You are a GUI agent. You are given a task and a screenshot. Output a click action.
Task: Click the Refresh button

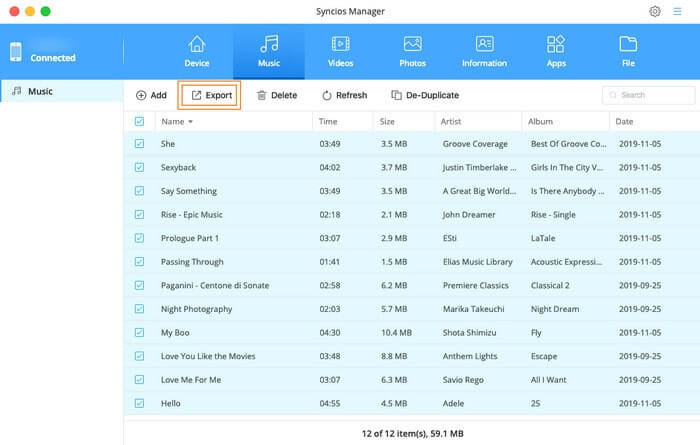344,95
